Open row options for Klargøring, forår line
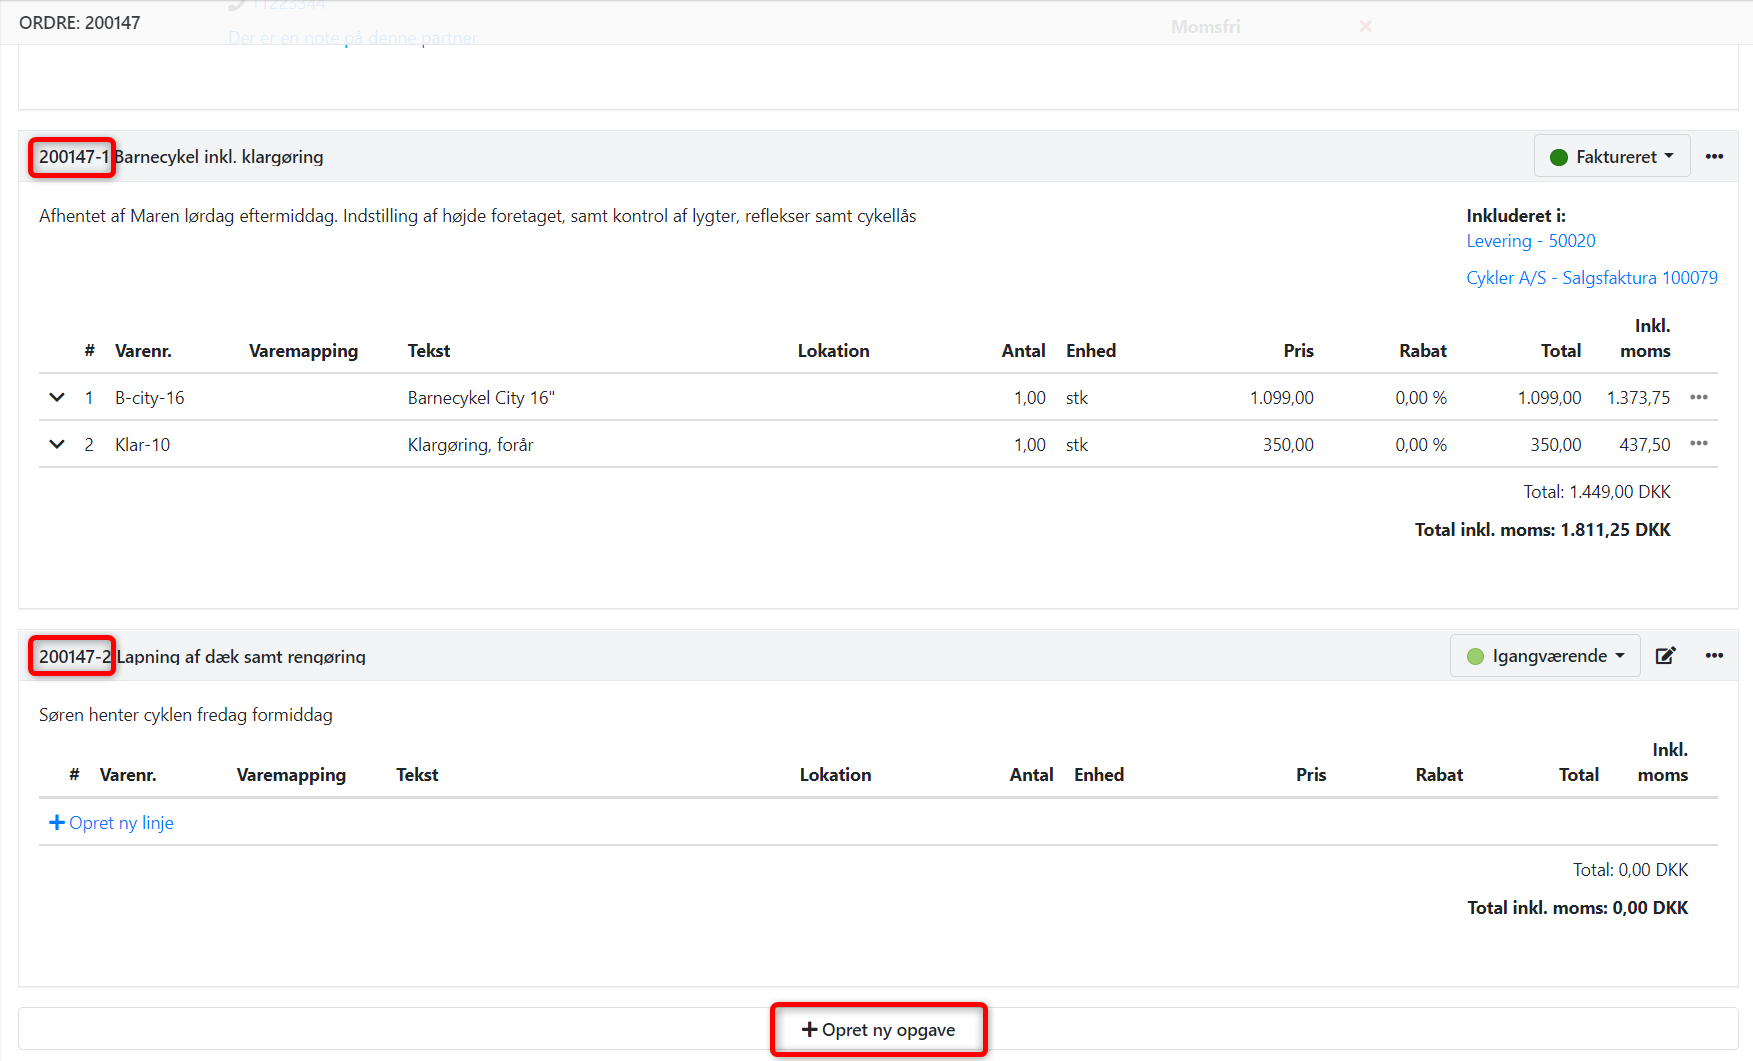The image size is (1753, 1061). tap(1698, 444)
